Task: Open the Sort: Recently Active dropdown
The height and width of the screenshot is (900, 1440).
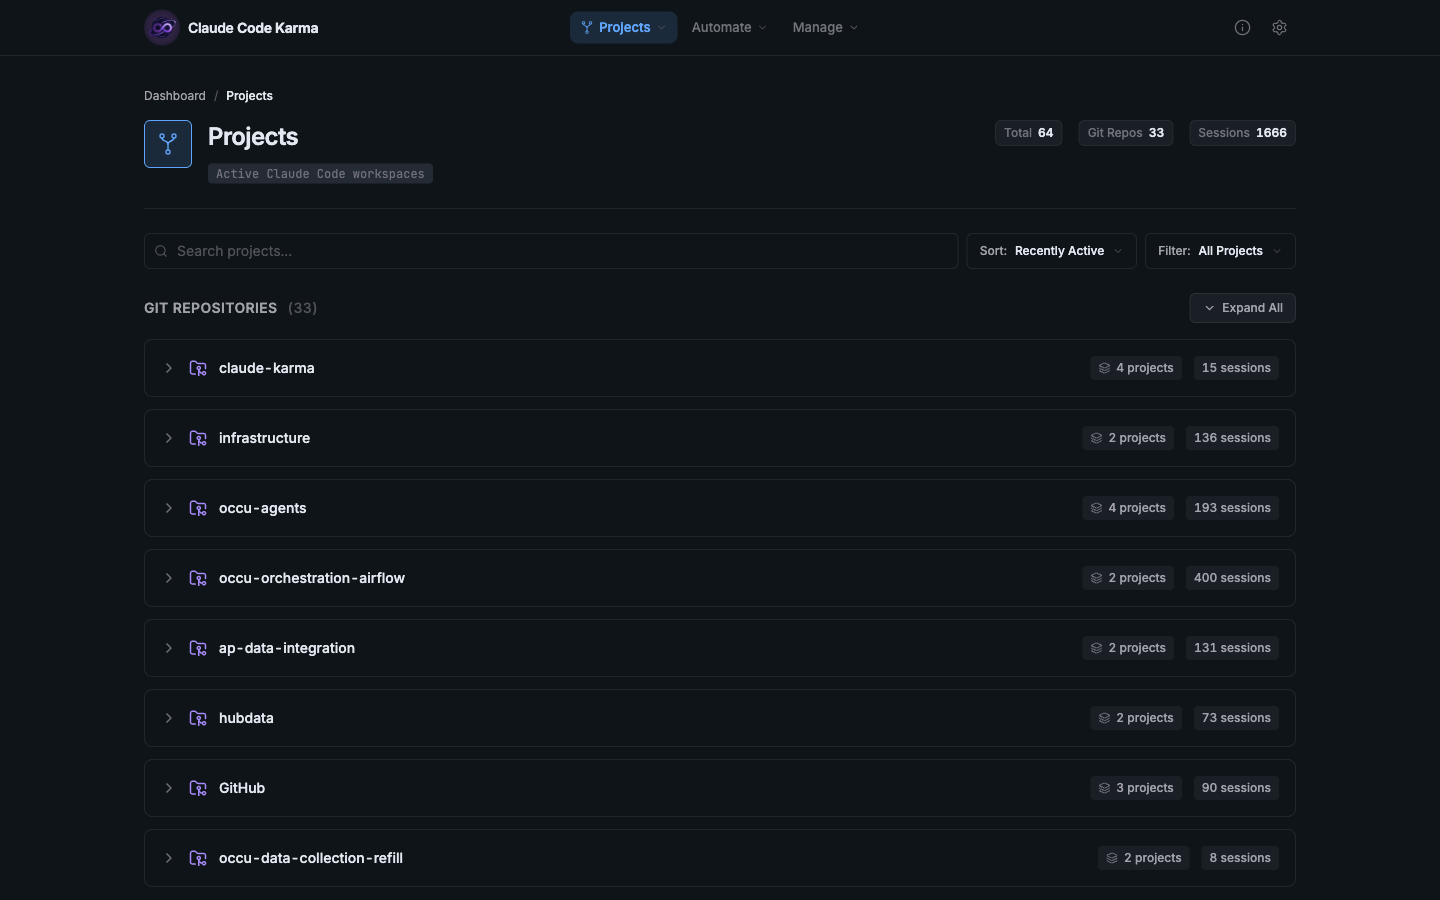Action: point(1051,251)
